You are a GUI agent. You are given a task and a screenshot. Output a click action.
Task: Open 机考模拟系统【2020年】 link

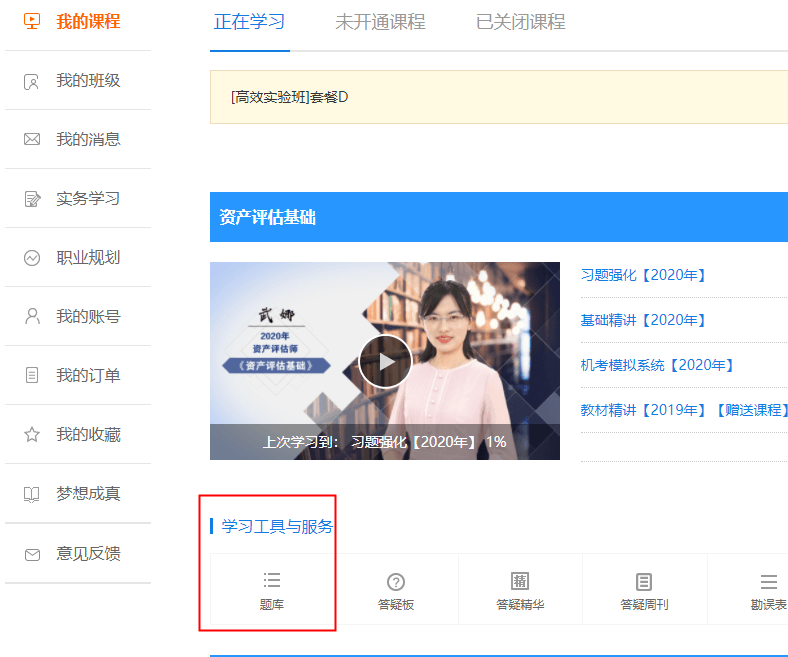click(x=657, y=365)
